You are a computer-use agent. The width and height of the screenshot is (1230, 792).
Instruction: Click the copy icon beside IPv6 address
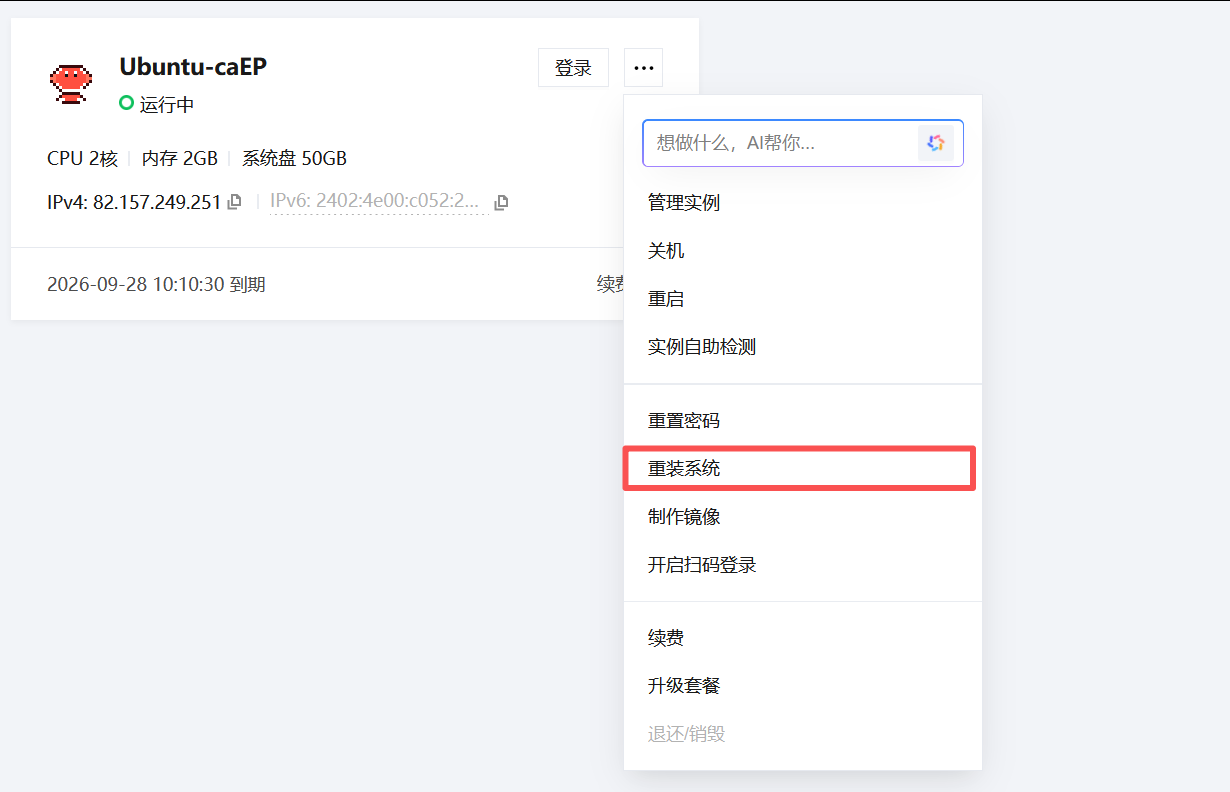[502, 202]
